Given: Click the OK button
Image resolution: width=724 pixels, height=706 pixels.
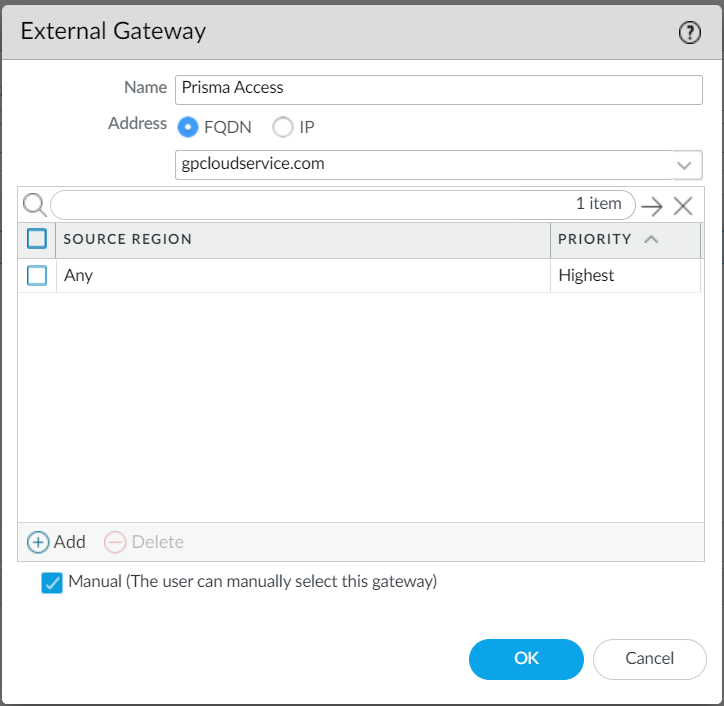Looking at the screenshot, I should point(526,658).
